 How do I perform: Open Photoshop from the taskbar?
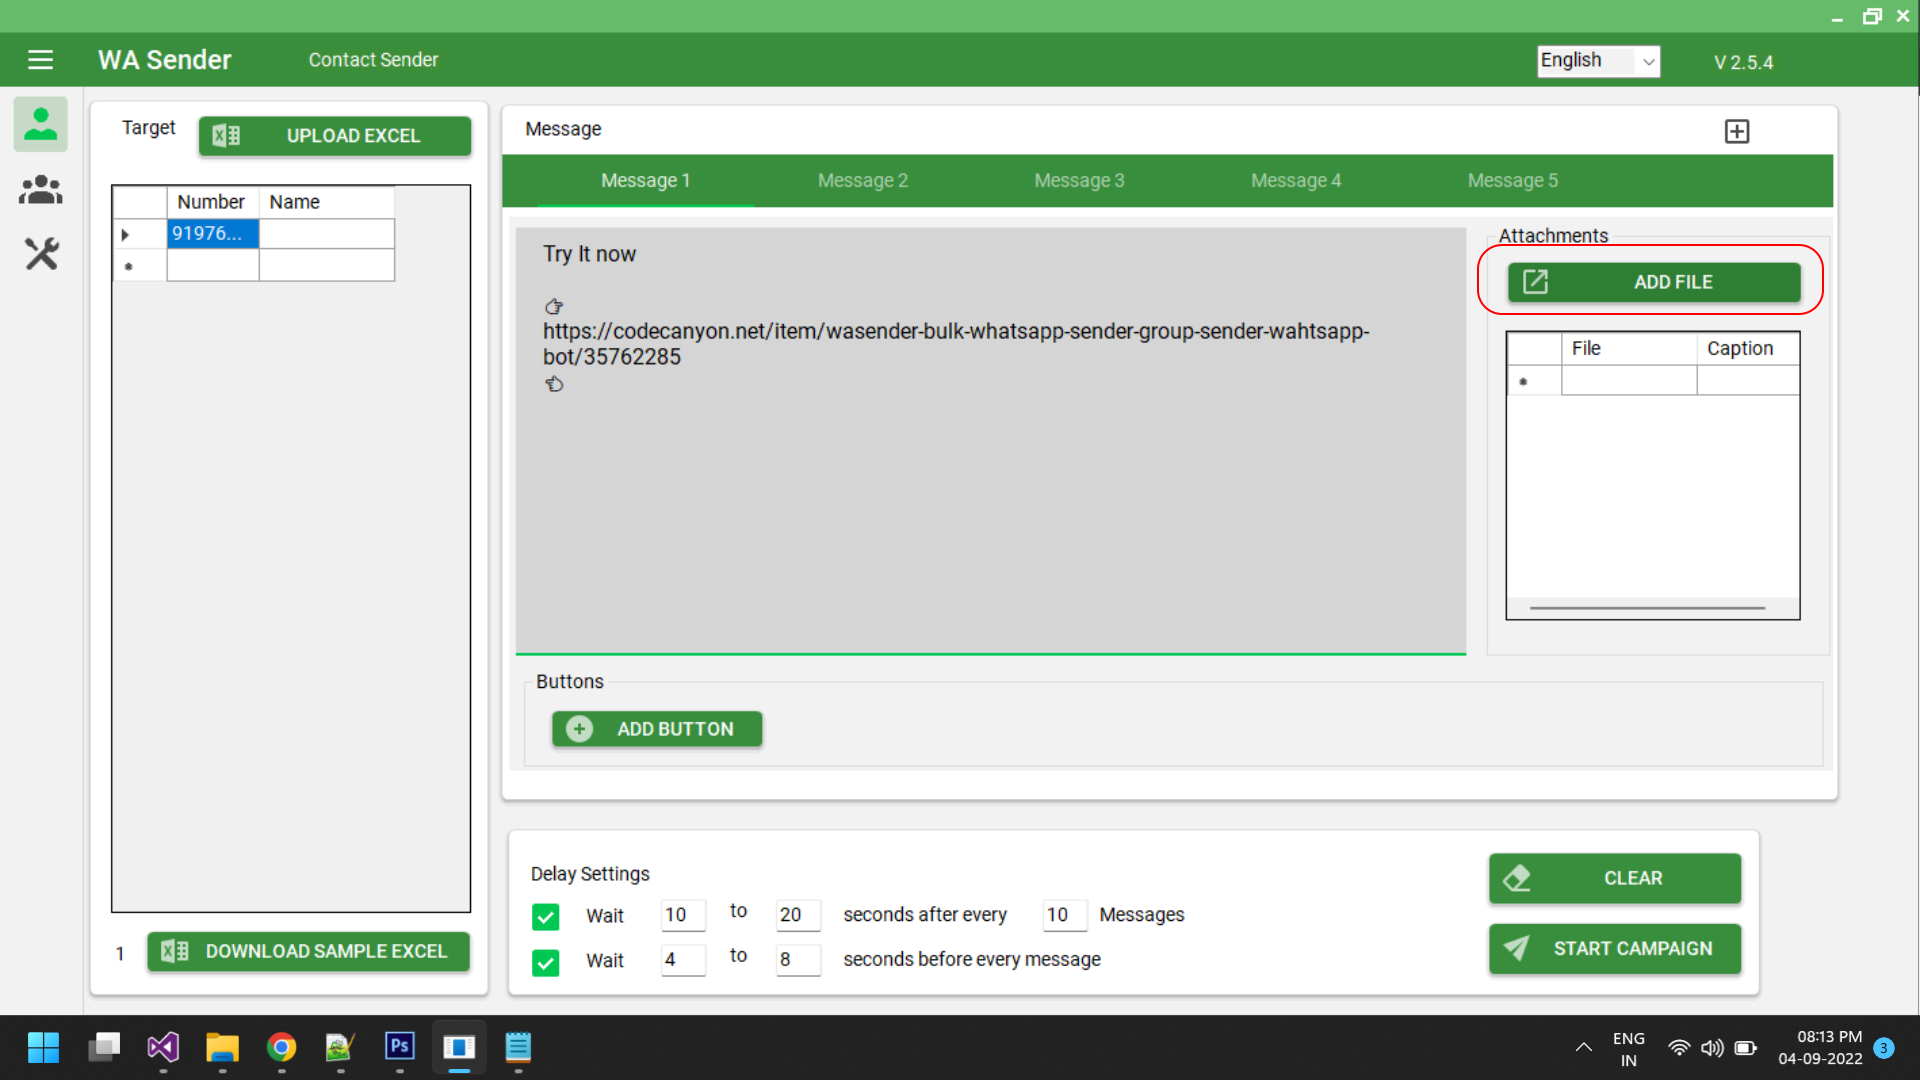[x=400, y=1046]
